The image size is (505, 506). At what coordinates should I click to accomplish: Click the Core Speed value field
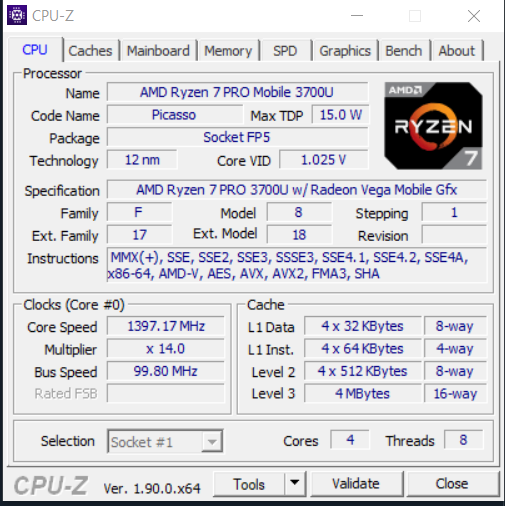(166, 326)
